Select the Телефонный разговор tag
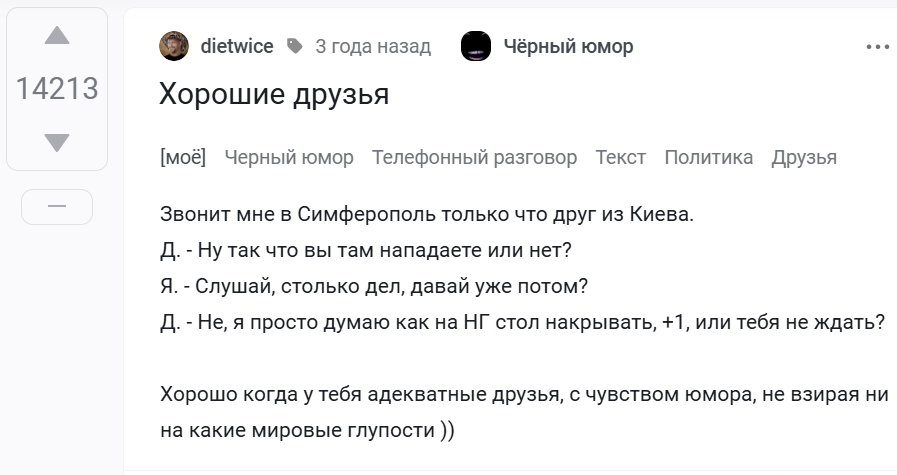Image resolution: width=897 pixels, height=475 pixels. pyautogui.click(x=474, y=157)
